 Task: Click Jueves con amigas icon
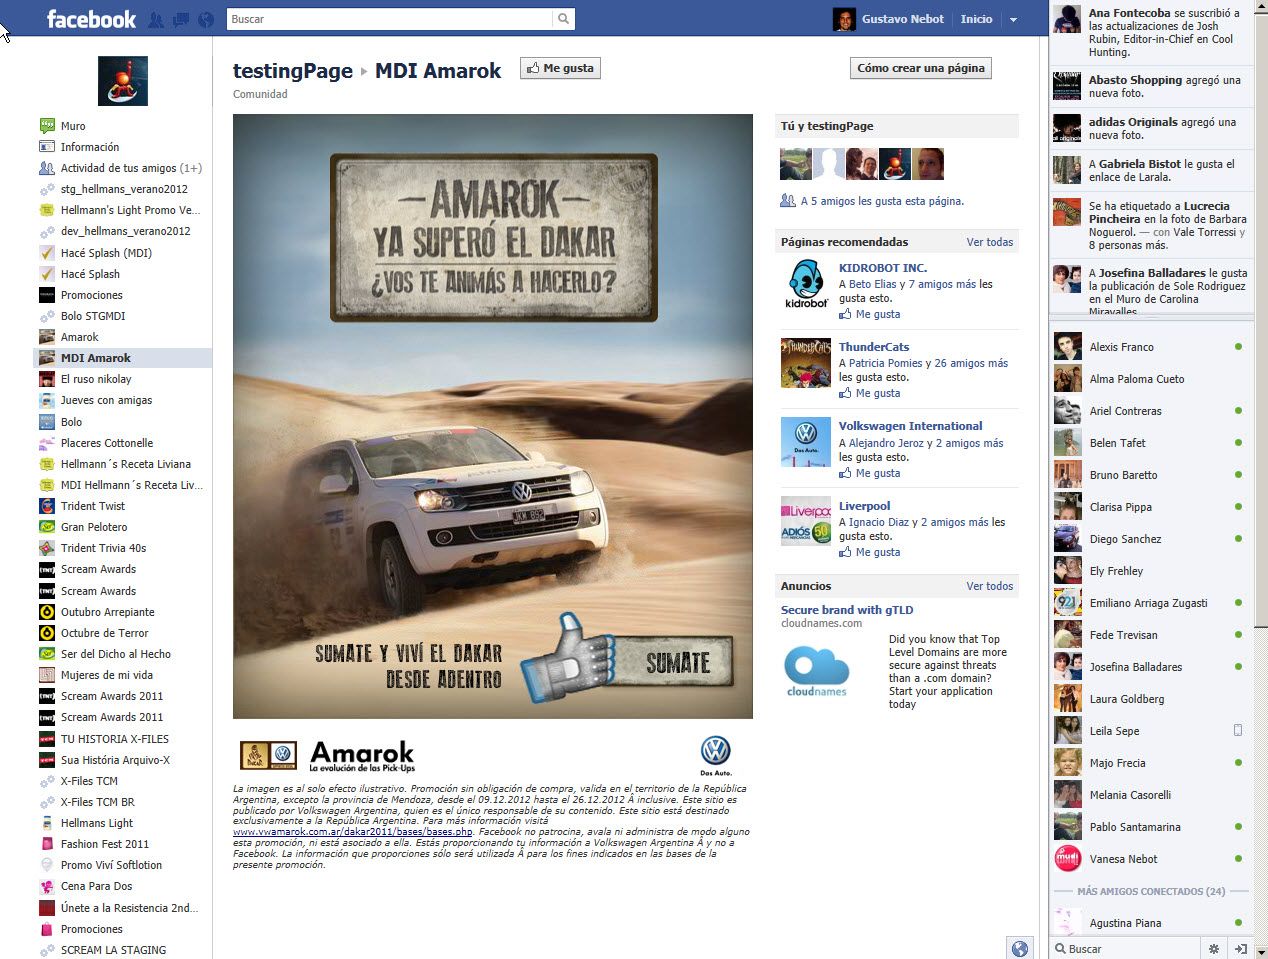(46, 400)
